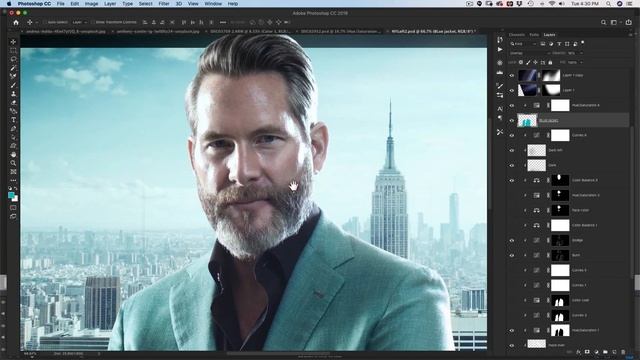Viewport: 640px width, 360px height.
Task: Hide the Dodge layer
Action: pyautogui.click(x=512, y=240)
